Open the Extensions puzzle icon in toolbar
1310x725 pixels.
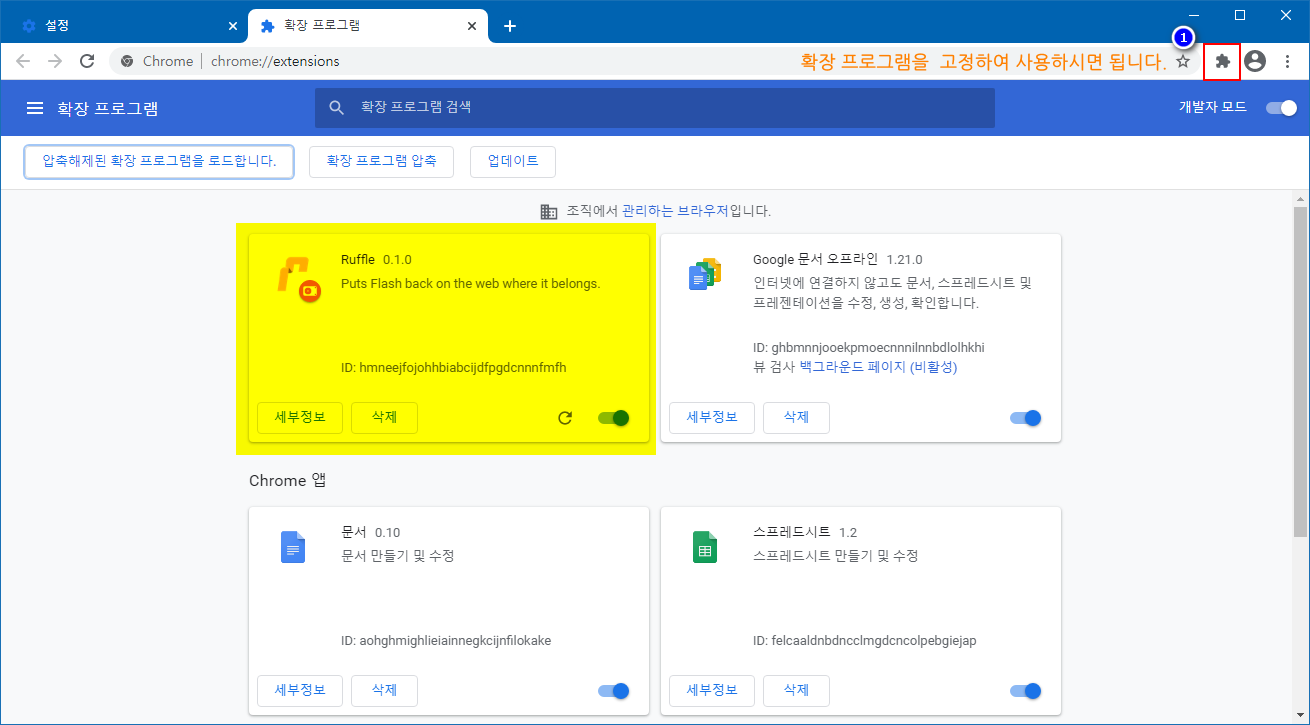click(x=1222, y=61)
